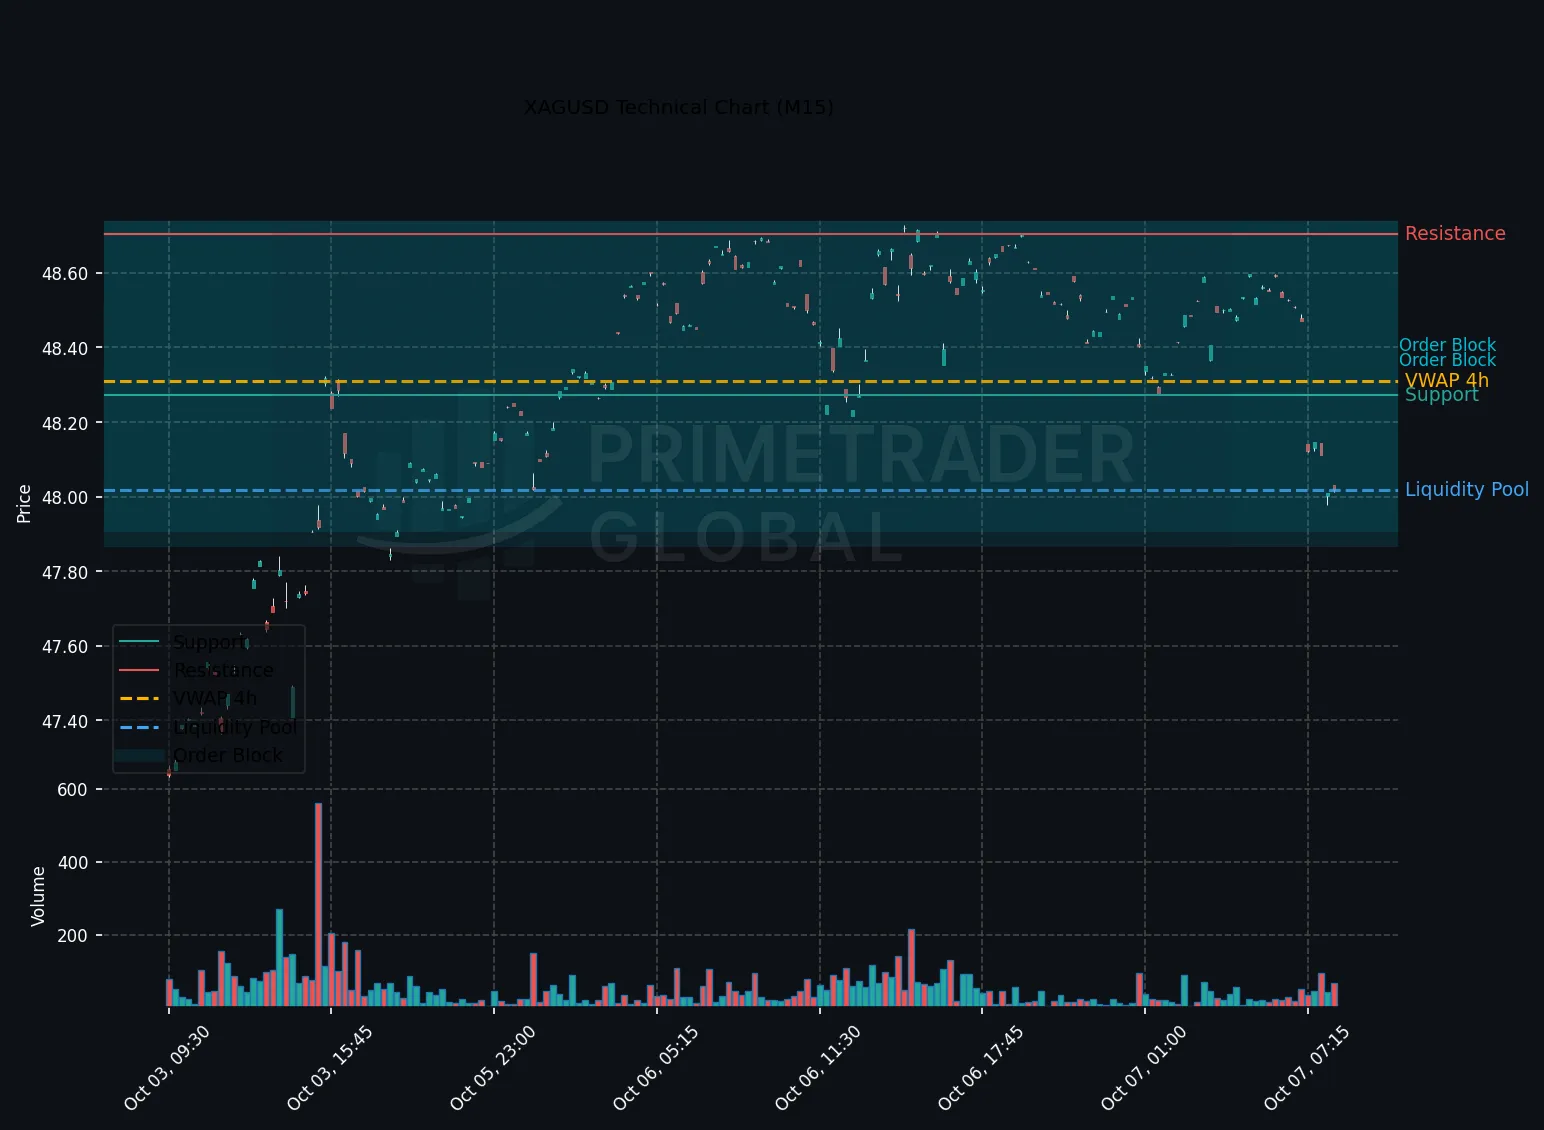
Task: Click the Oct 06, 05:15 time label
Action: point(655,1068)
